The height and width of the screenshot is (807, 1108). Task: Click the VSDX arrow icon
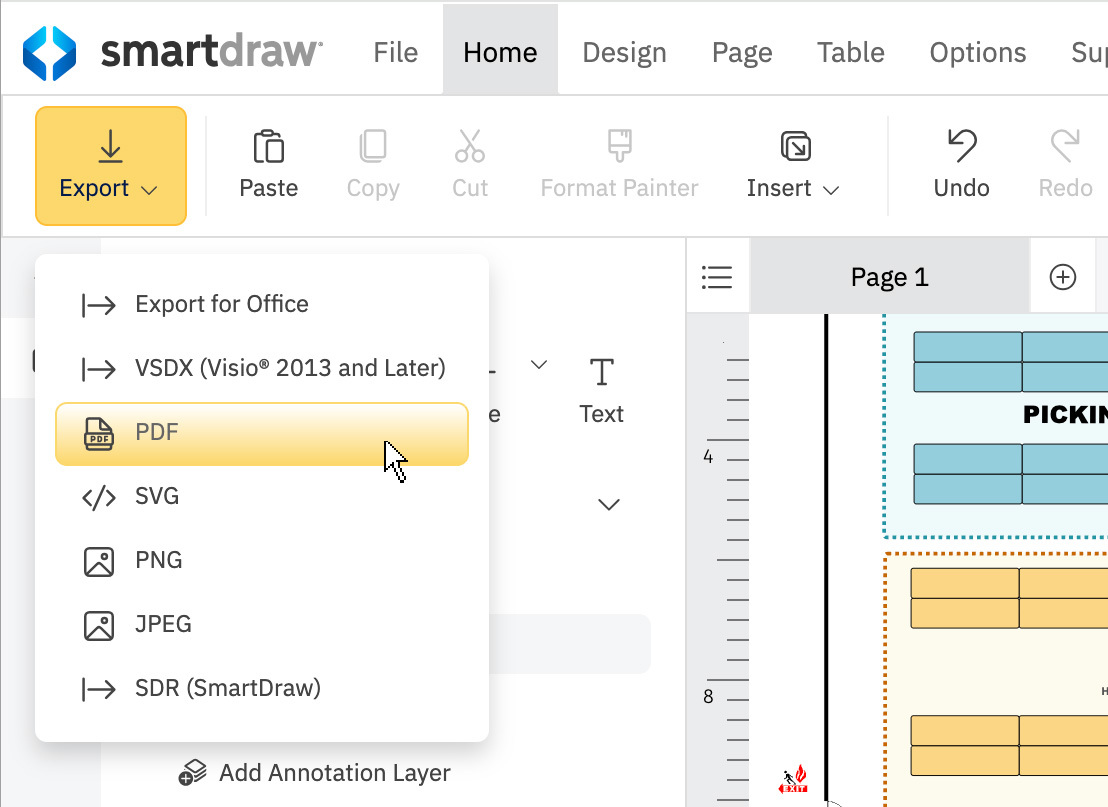point(99,369)
